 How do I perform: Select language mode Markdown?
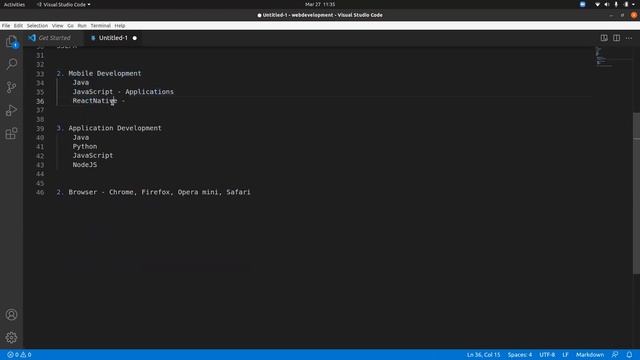(590, 355)
